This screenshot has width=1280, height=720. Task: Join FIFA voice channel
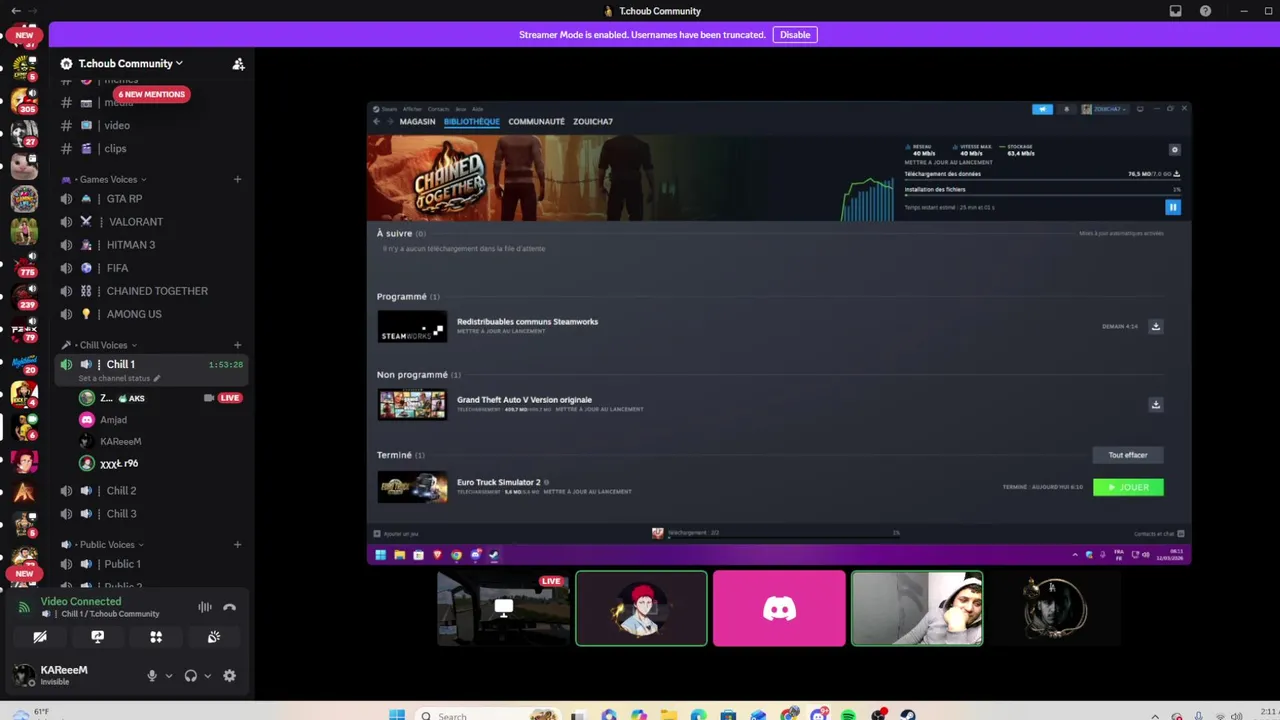click(152, 267)
